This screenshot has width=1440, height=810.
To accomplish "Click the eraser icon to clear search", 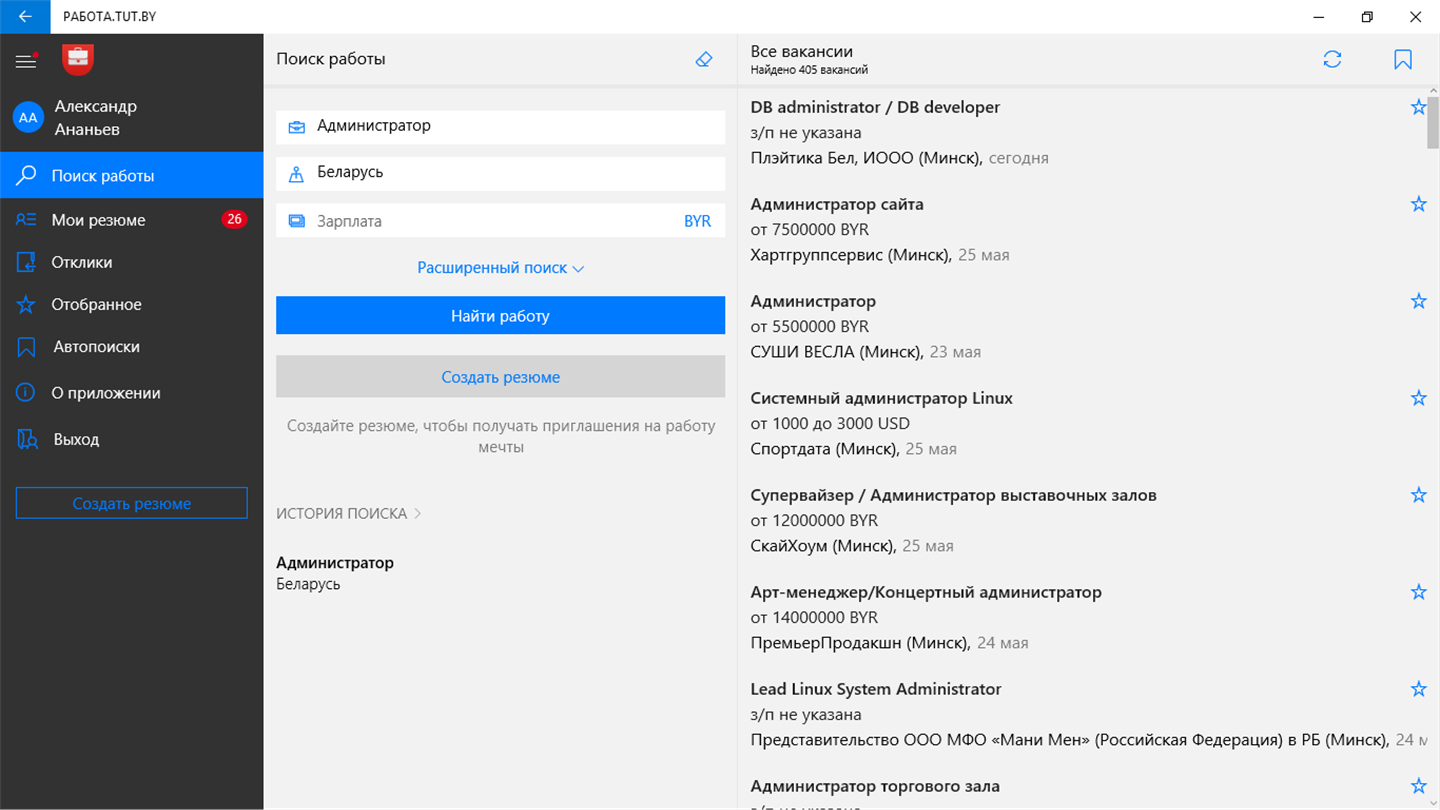I will tap(704, 60).
